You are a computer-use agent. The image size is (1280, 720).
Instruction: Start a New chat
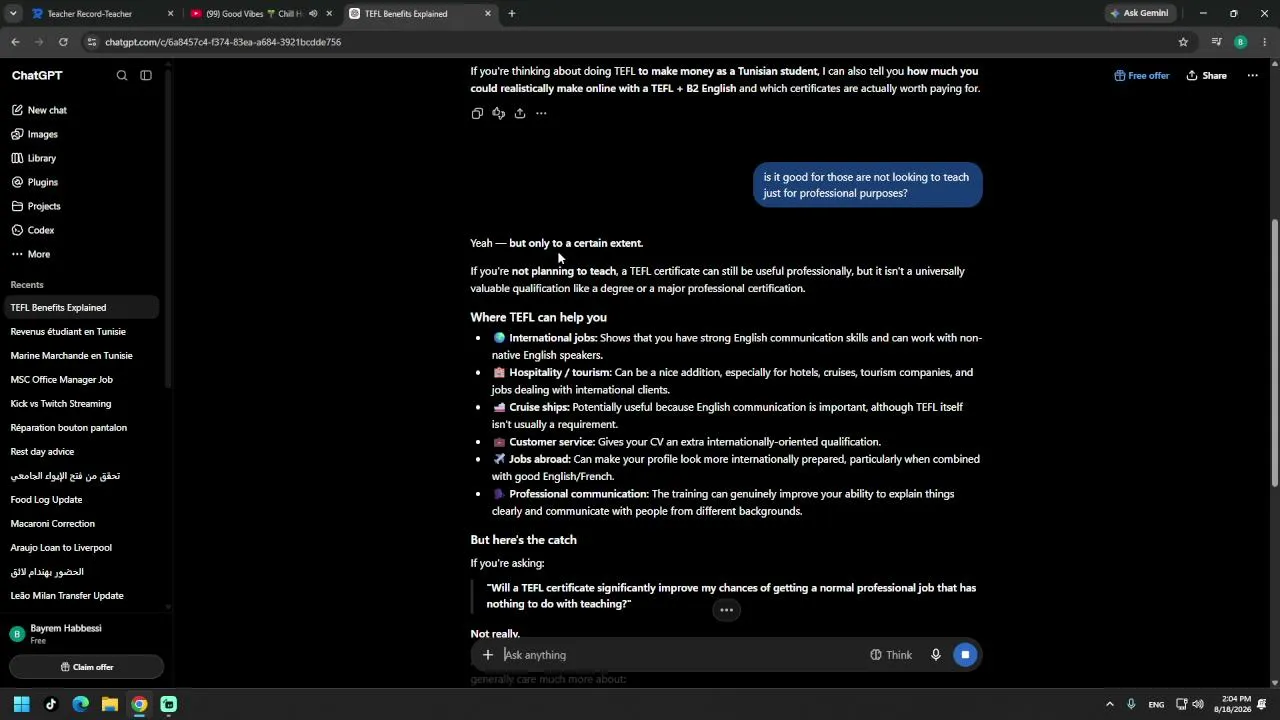click(80, 110)
